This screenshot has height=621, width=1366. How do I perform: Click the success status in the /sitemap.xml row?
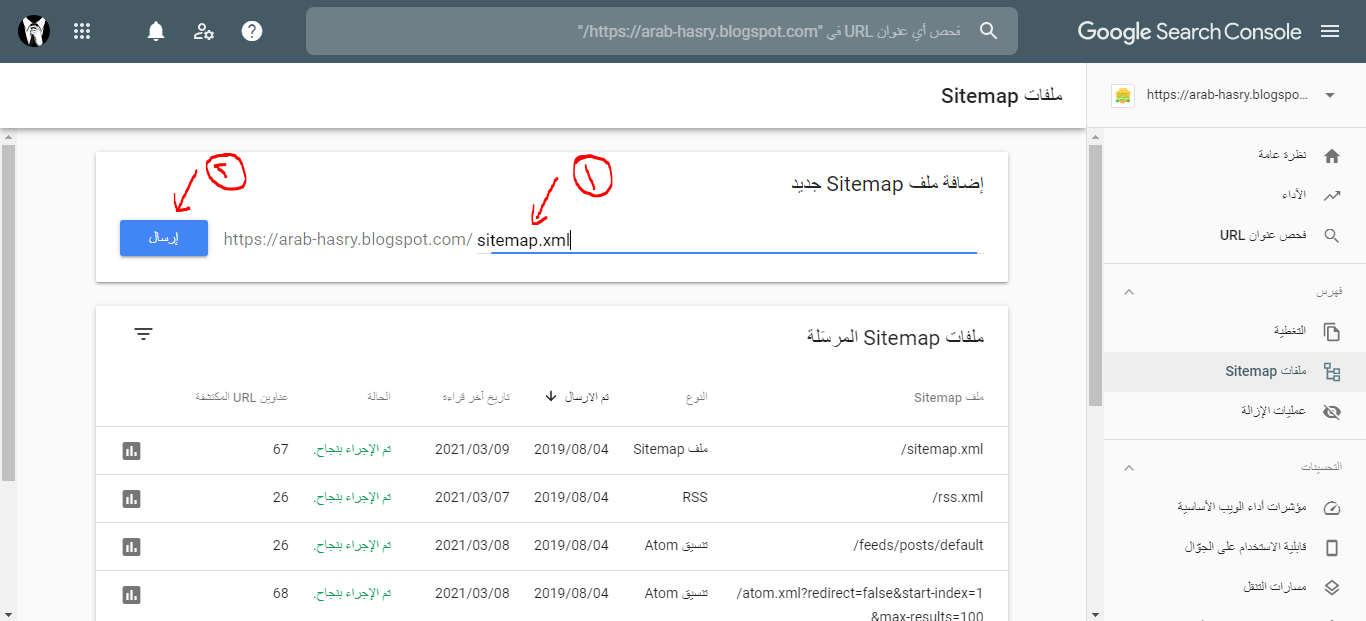pos(352,450)
